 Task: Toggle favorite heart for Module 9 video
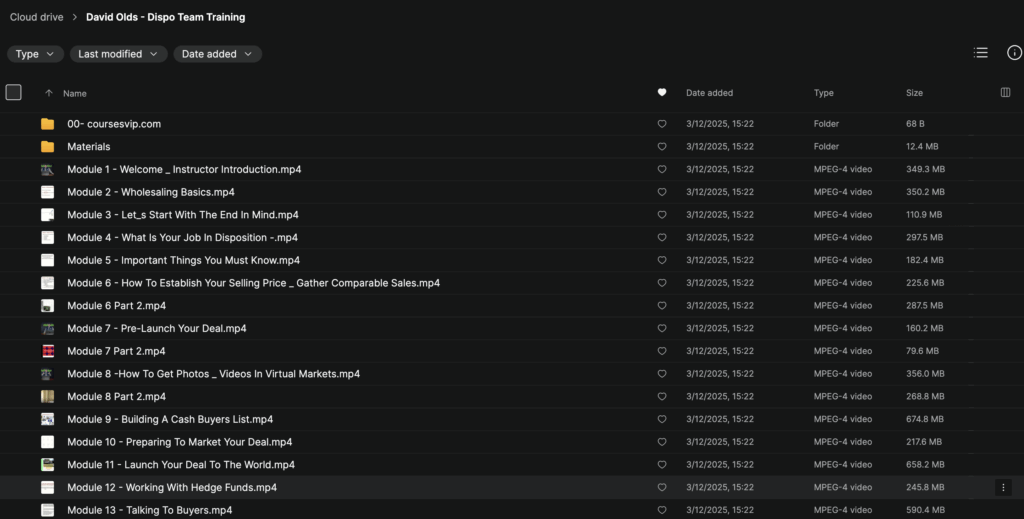coord(661,420)
